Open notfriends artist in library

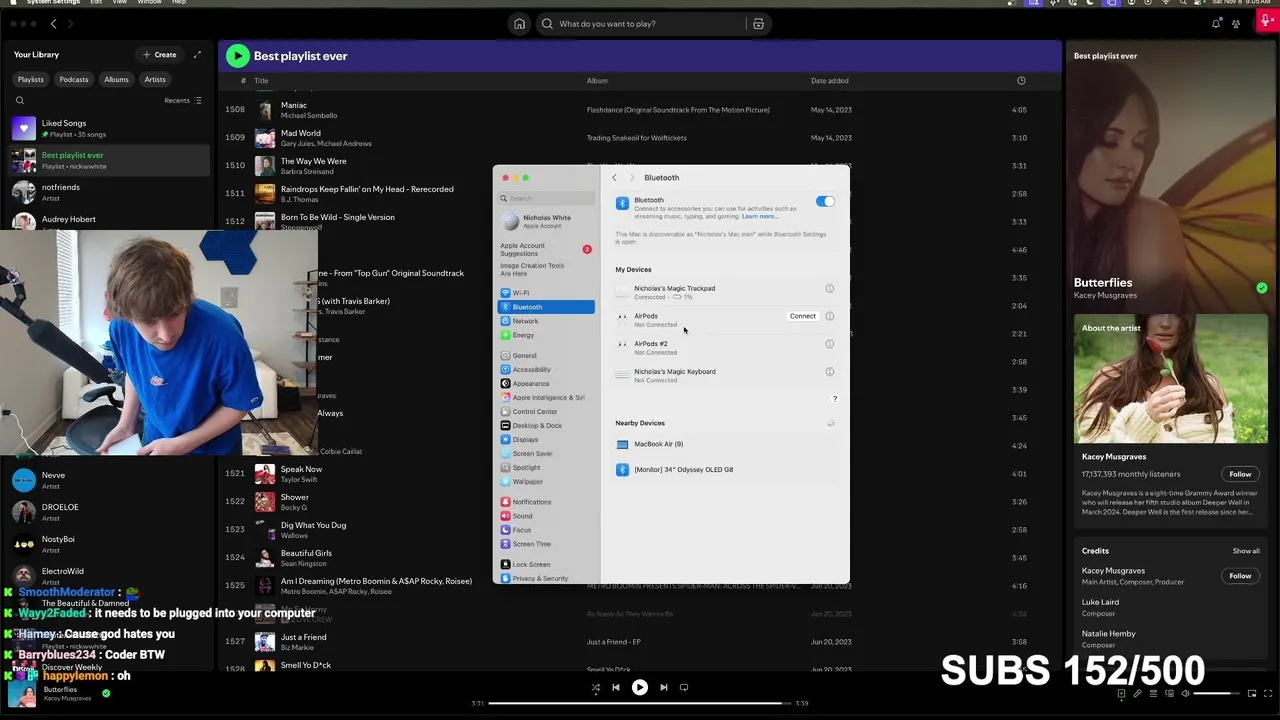108,192
